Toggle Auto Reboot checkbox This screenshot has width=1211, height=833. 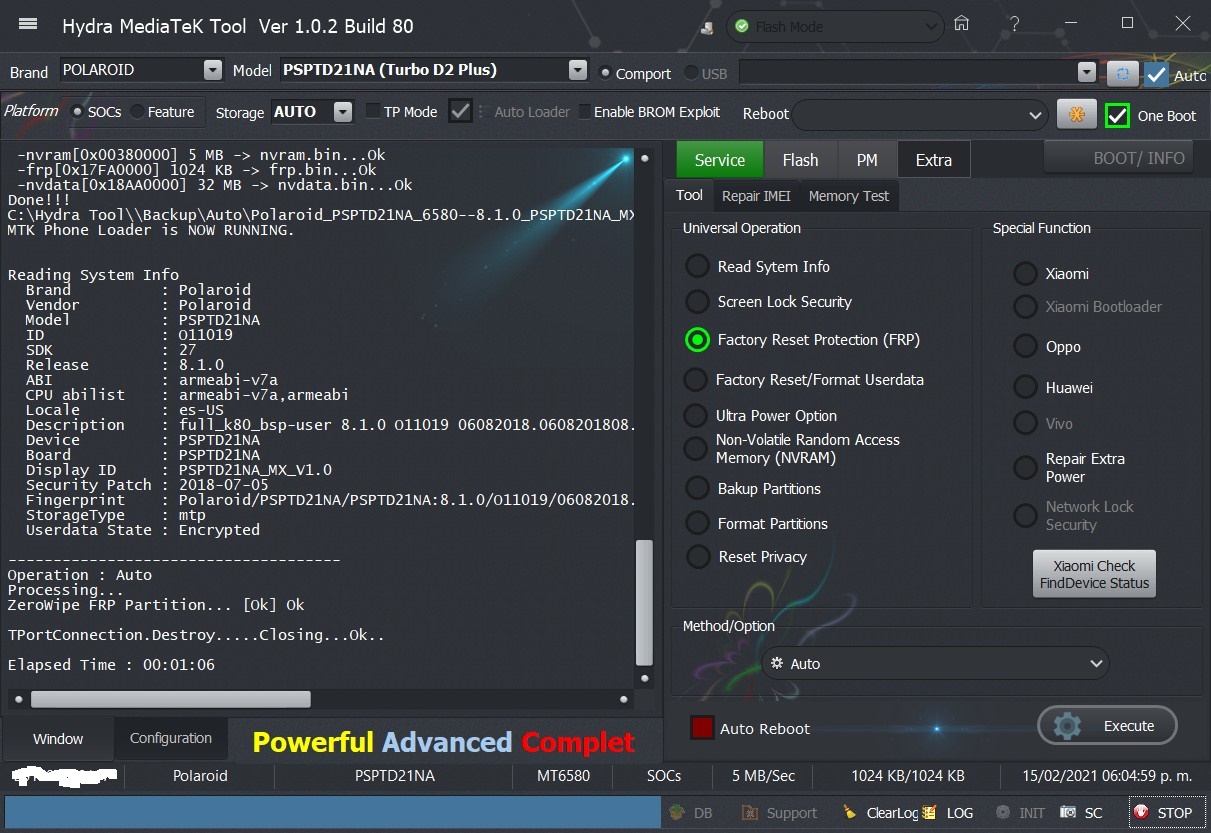(702, 728)
